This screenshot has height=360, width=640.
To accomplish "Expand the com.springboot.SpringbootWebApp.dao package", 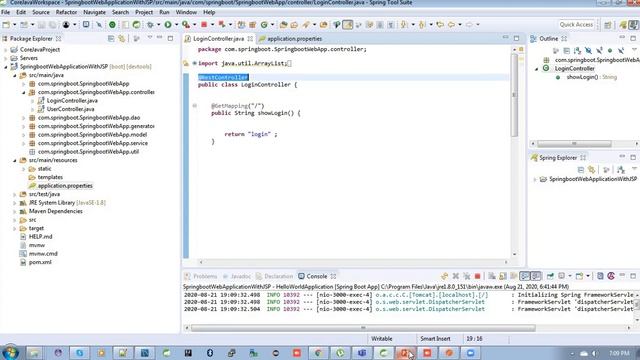I will (x=23, y=118).
